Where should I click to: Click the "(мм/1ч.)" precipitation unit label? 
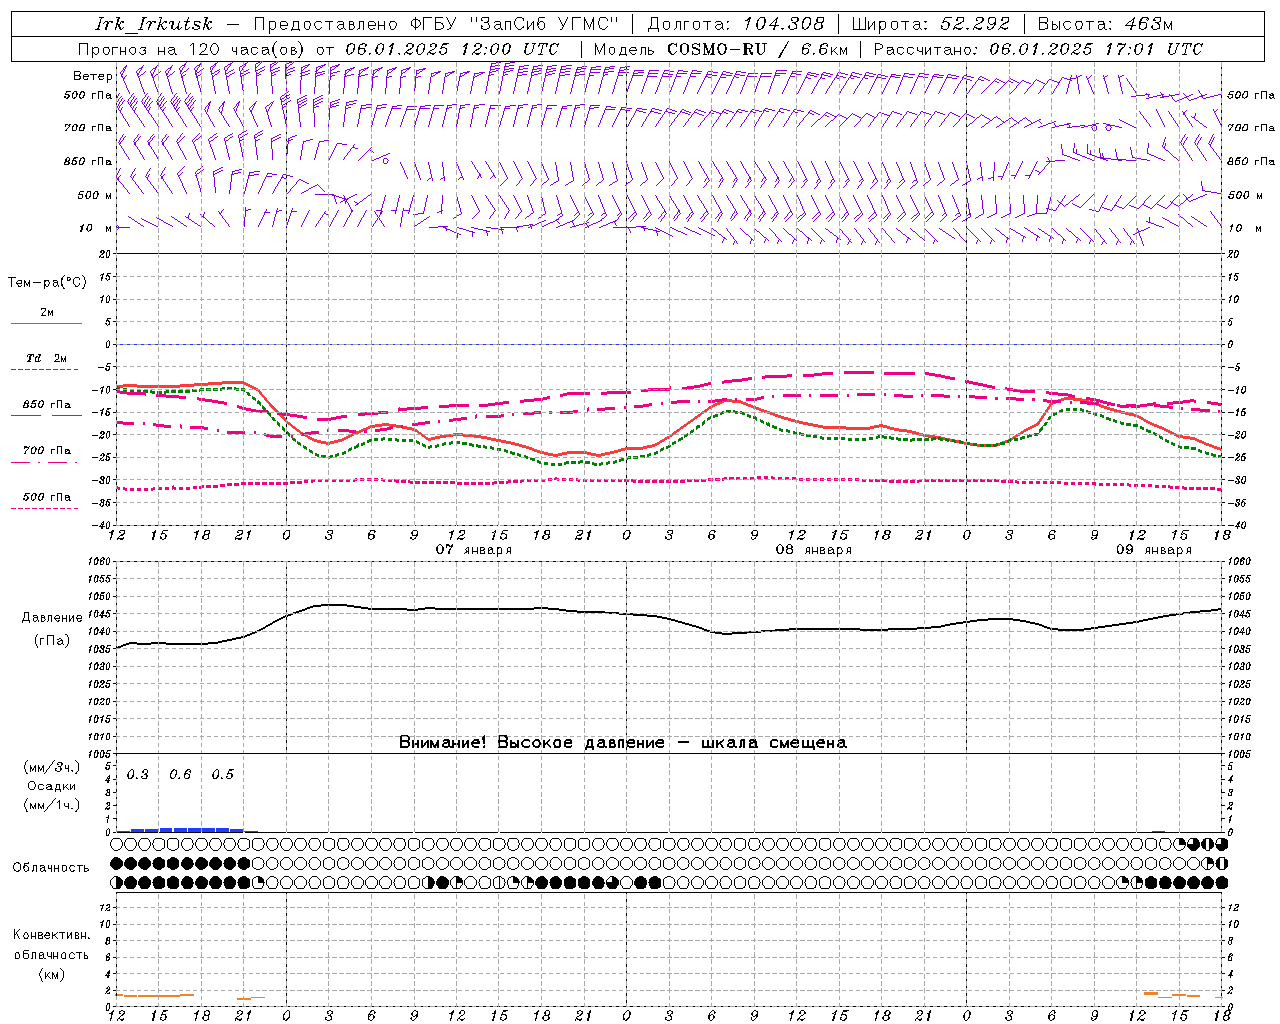click(x=52, y=805)
